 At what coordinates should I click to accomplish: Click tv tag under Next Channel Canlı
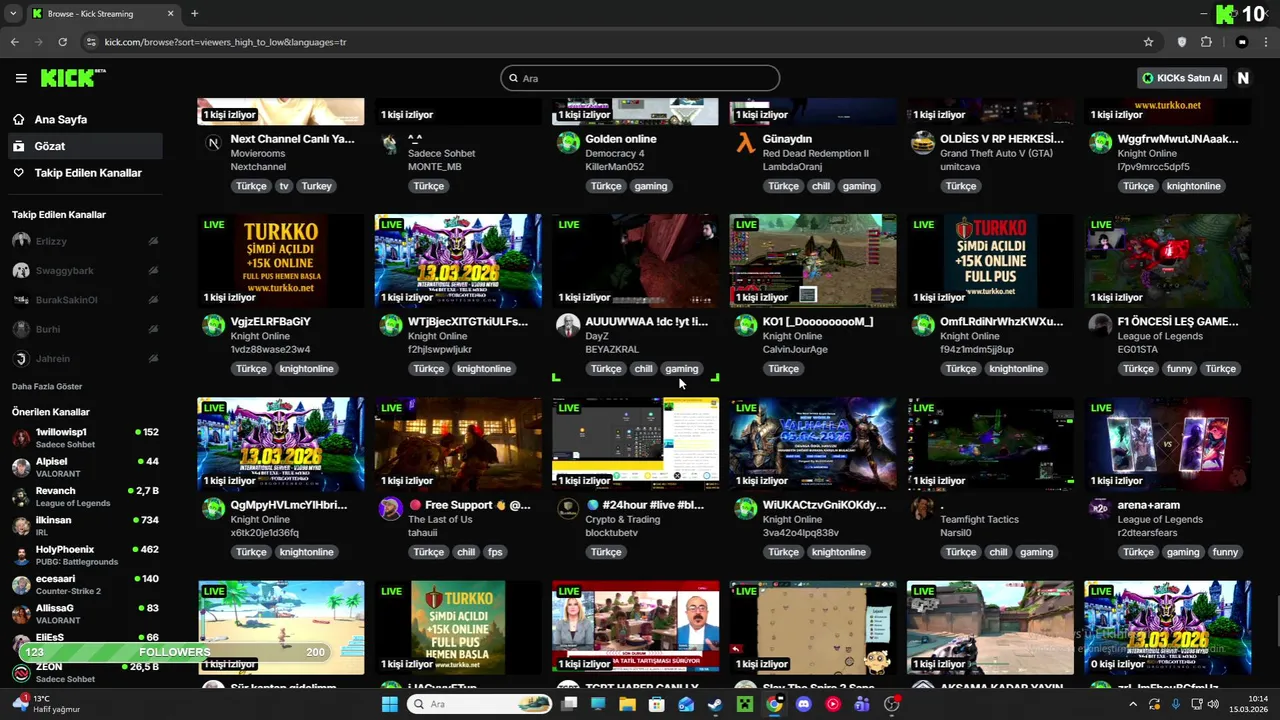point(284,186)
